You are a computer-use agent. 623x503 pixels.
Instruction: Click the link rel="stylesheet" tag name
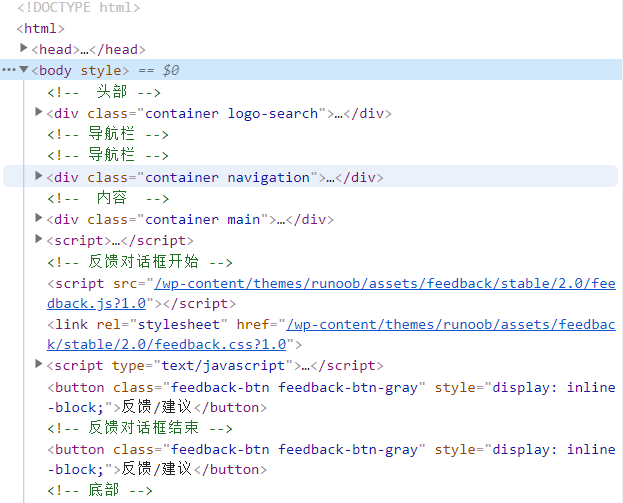72,325
